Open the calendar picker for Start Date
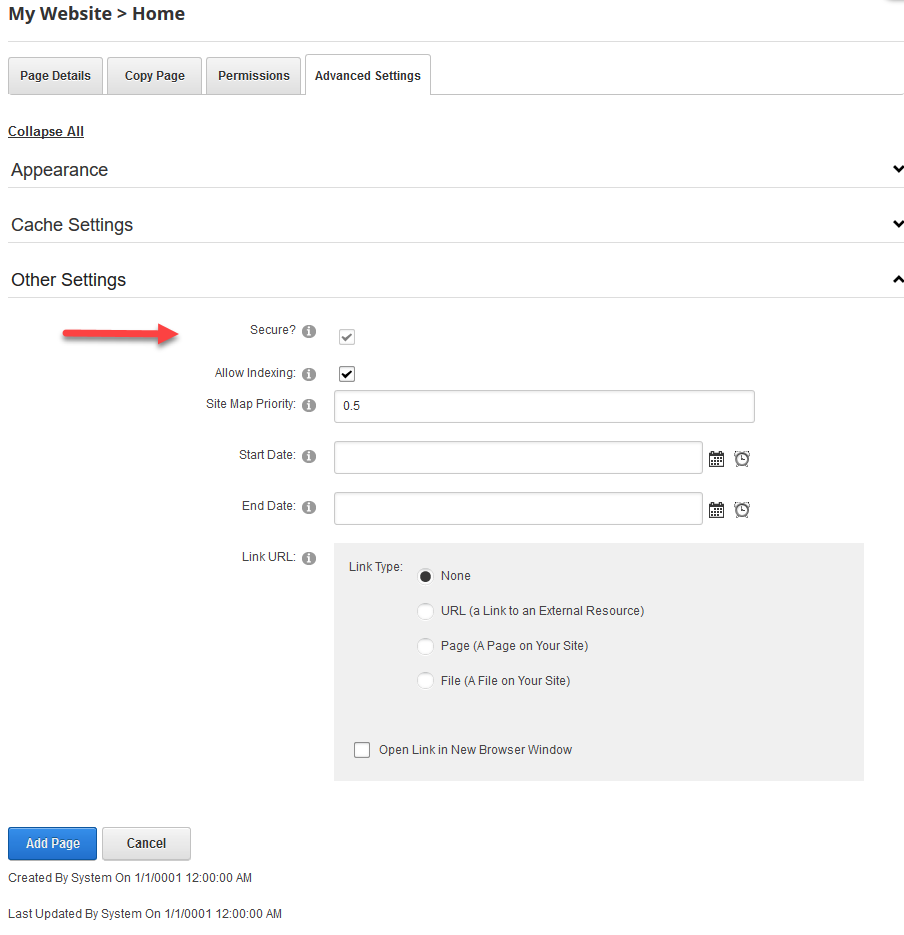904x935 pixels. [716, 458]
